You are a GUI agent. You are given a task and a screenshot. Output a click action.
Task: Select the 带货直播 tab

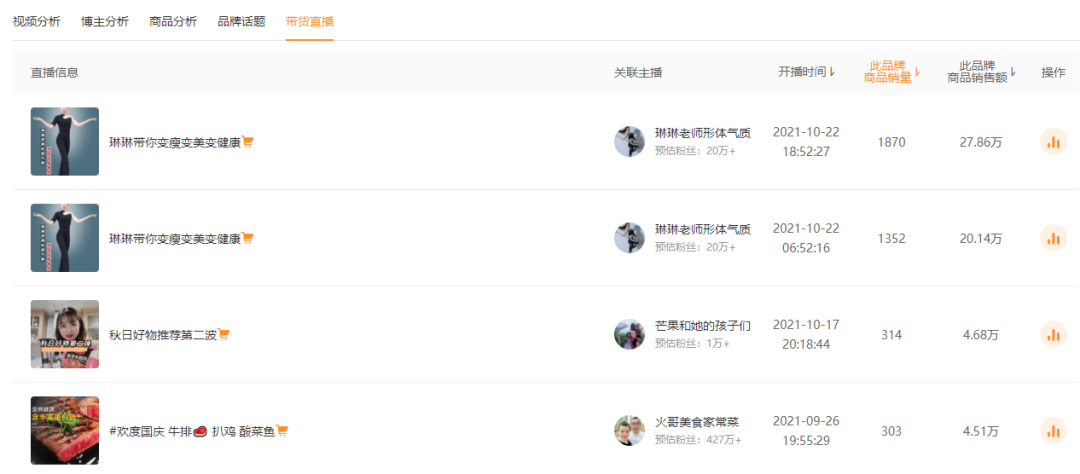pyautogui.click(x=309, y=21)
